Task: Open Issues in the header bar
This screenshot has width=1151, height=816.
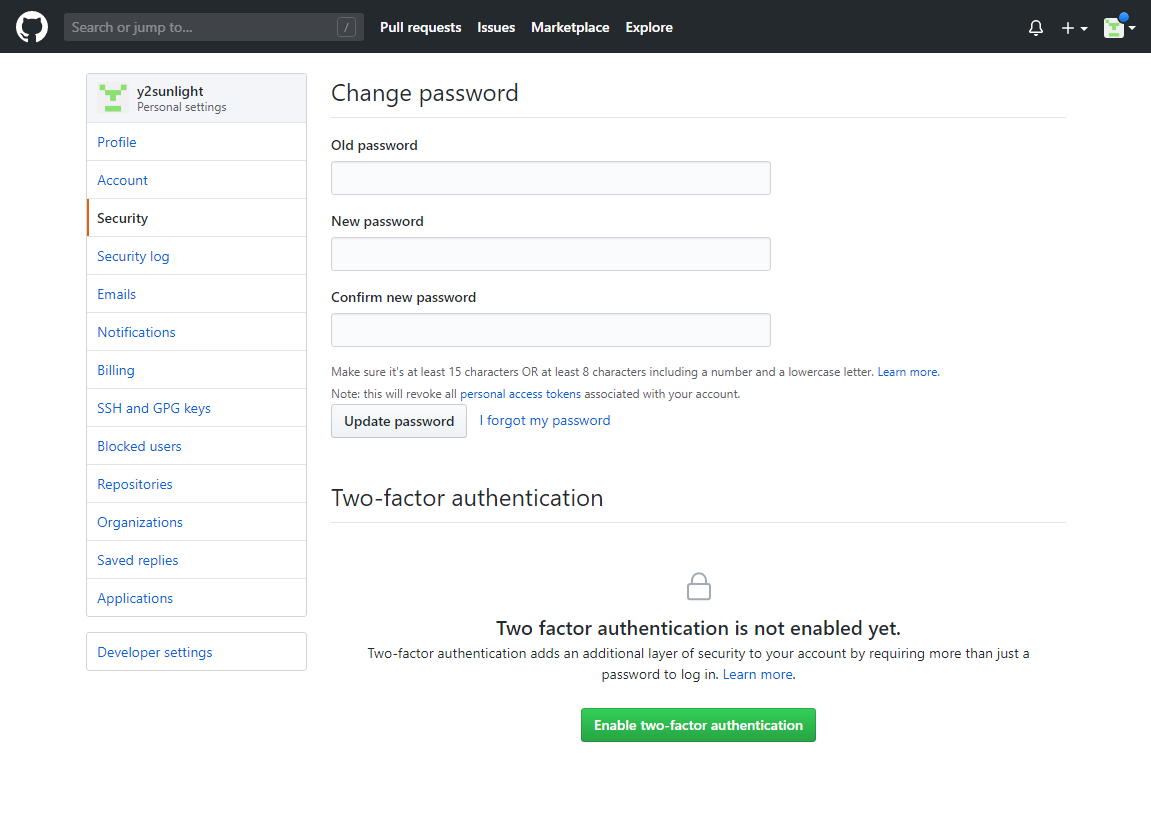Action: pyautogui.click(x=496, y=27)
